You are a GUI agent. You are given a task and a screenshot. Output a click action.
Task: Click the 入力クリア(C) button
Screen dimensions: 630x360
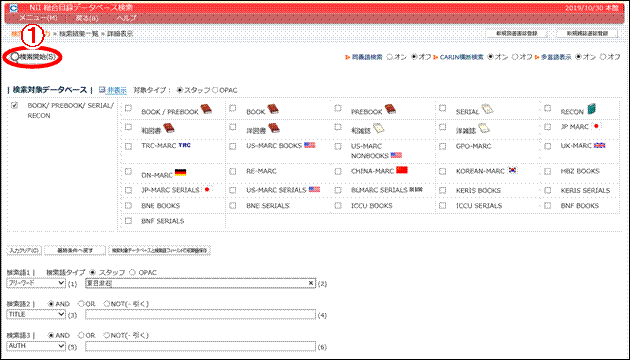tap(24, 251)
